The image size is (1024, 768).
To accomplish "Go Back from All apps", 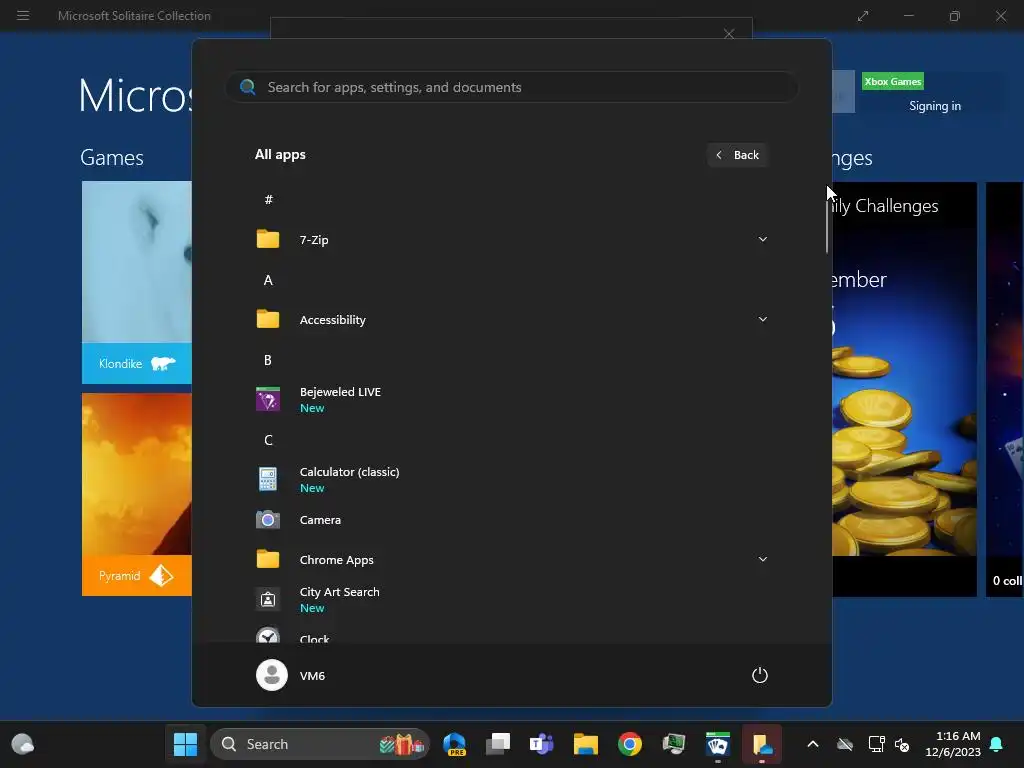I will coord(737,155).
